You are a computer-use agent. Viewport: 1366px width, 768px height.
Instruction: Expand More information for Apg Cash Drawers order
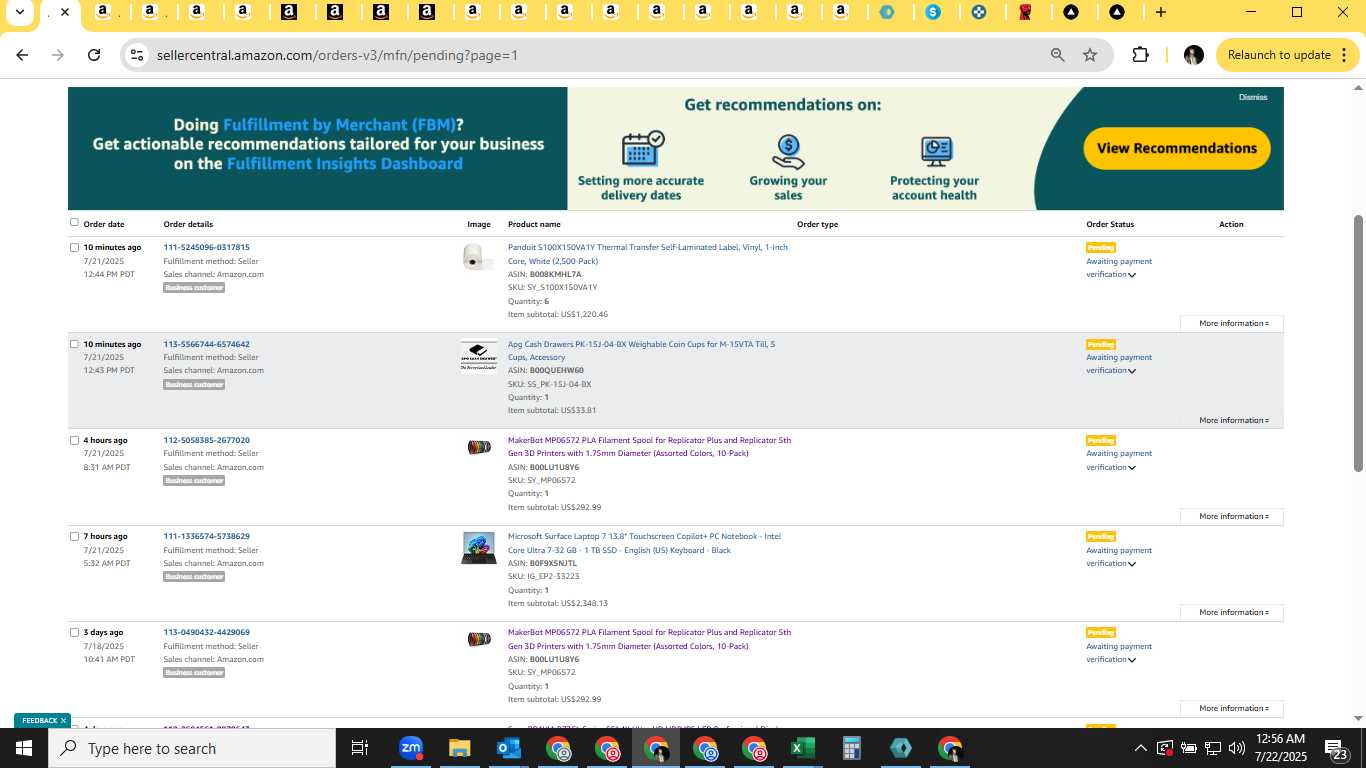pos(1231,420)
